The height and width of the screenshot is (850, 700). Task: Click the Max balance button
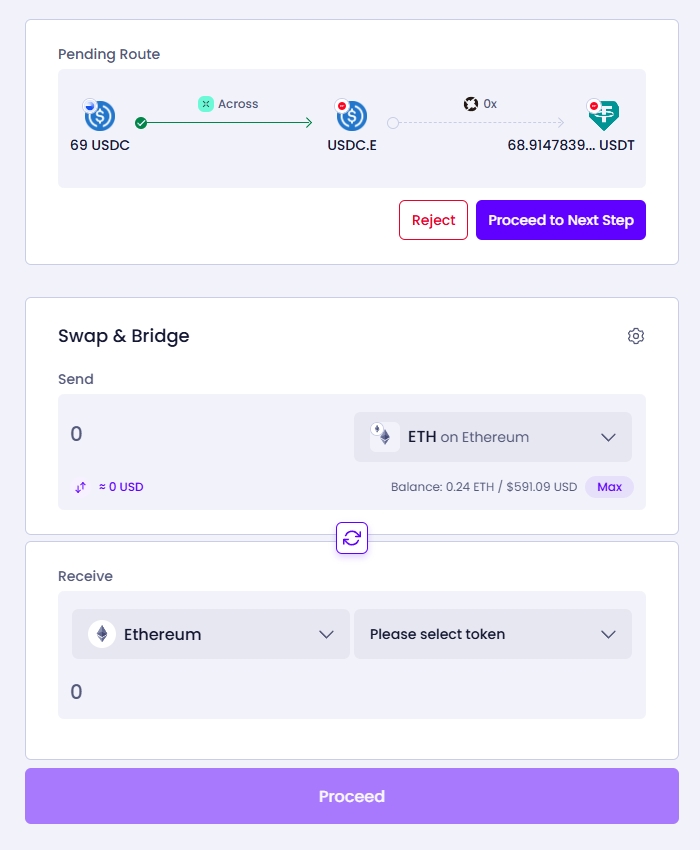609,487
